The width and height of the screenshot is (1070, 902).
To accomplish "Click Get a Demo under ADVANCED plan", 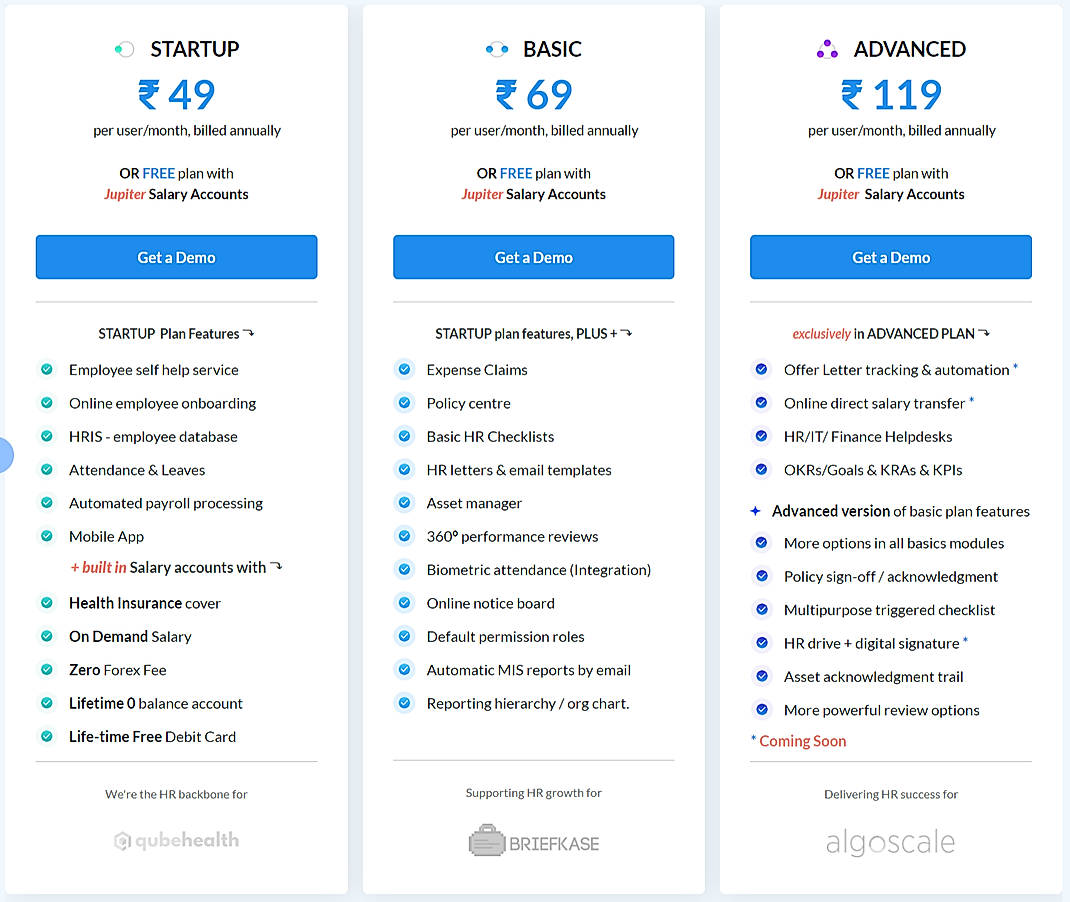I will pos(890,257).
